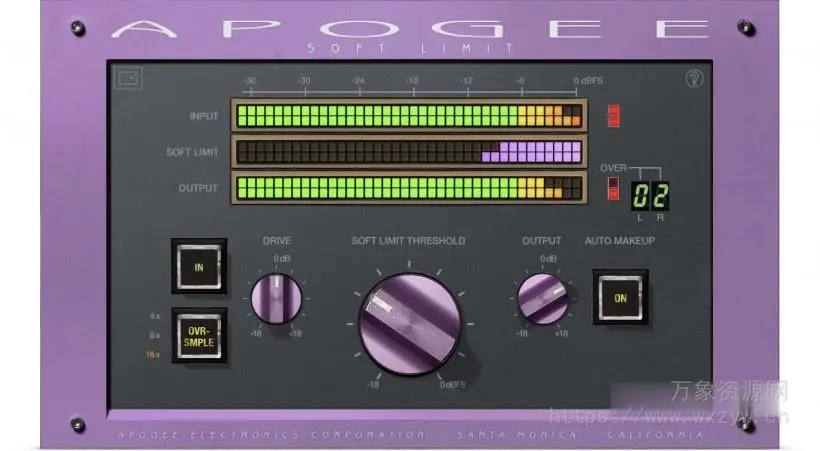Select the 4x oversampling option

(153, 317)
